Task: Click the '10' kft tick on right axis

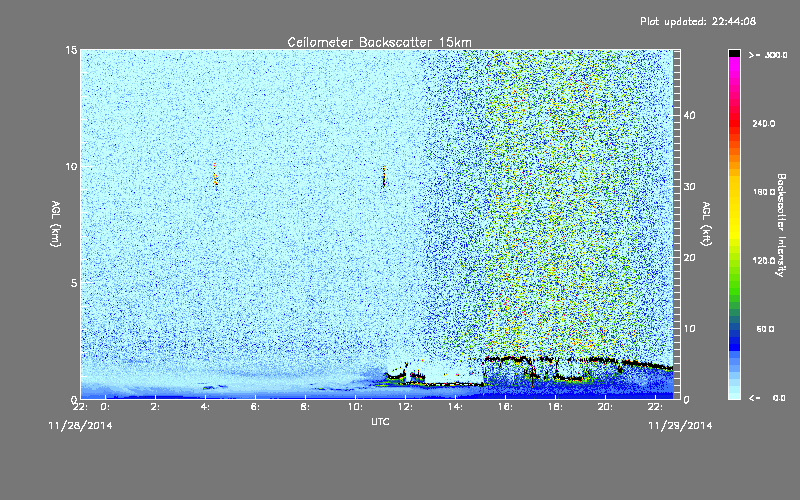Action: (x=689, y=329)
